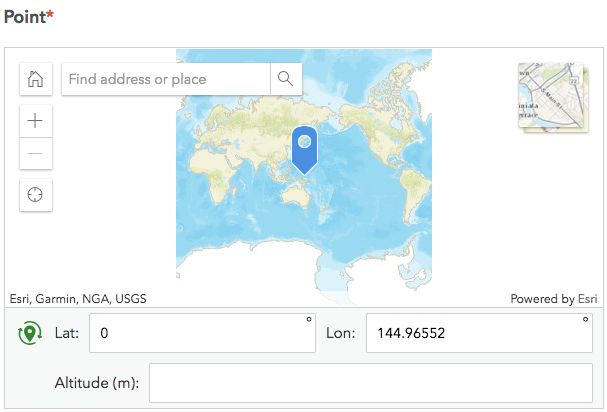The width and height of the screenshot is (607, 412).
Task: Click the magnifier search button
Action: point(286,79)
